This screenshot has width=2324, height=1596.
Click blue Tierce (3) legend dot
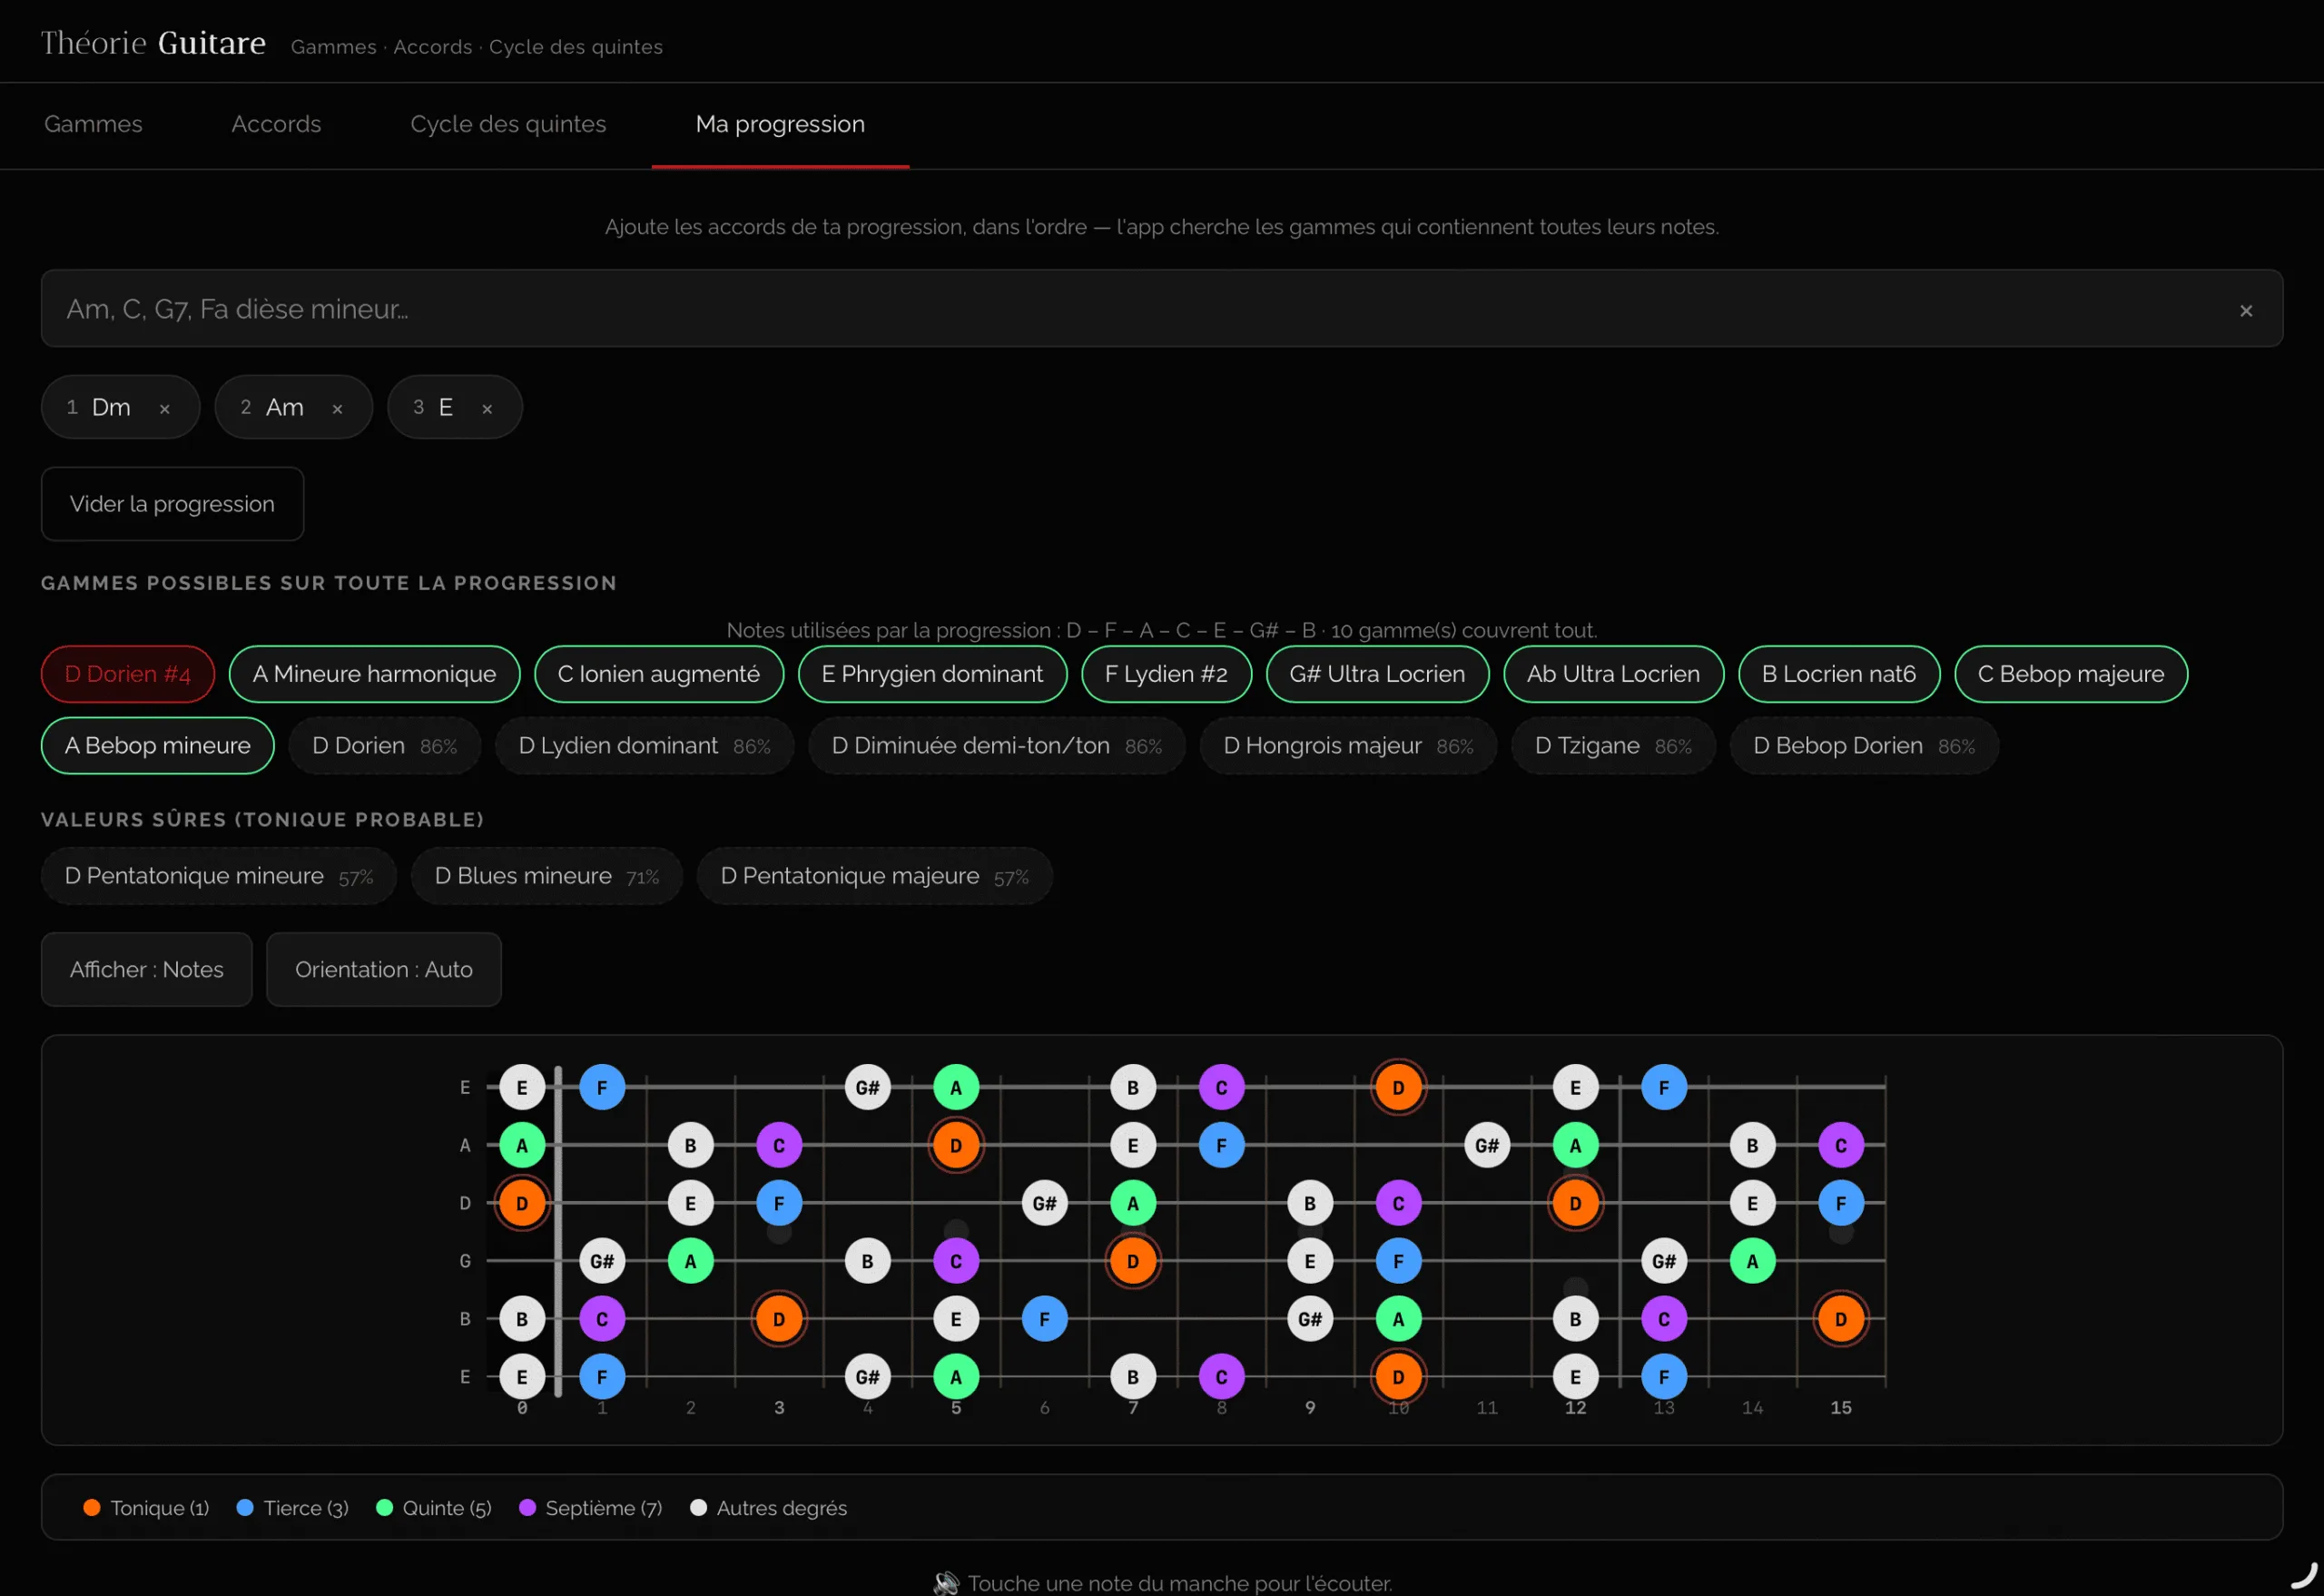[x=245, y=1507]
